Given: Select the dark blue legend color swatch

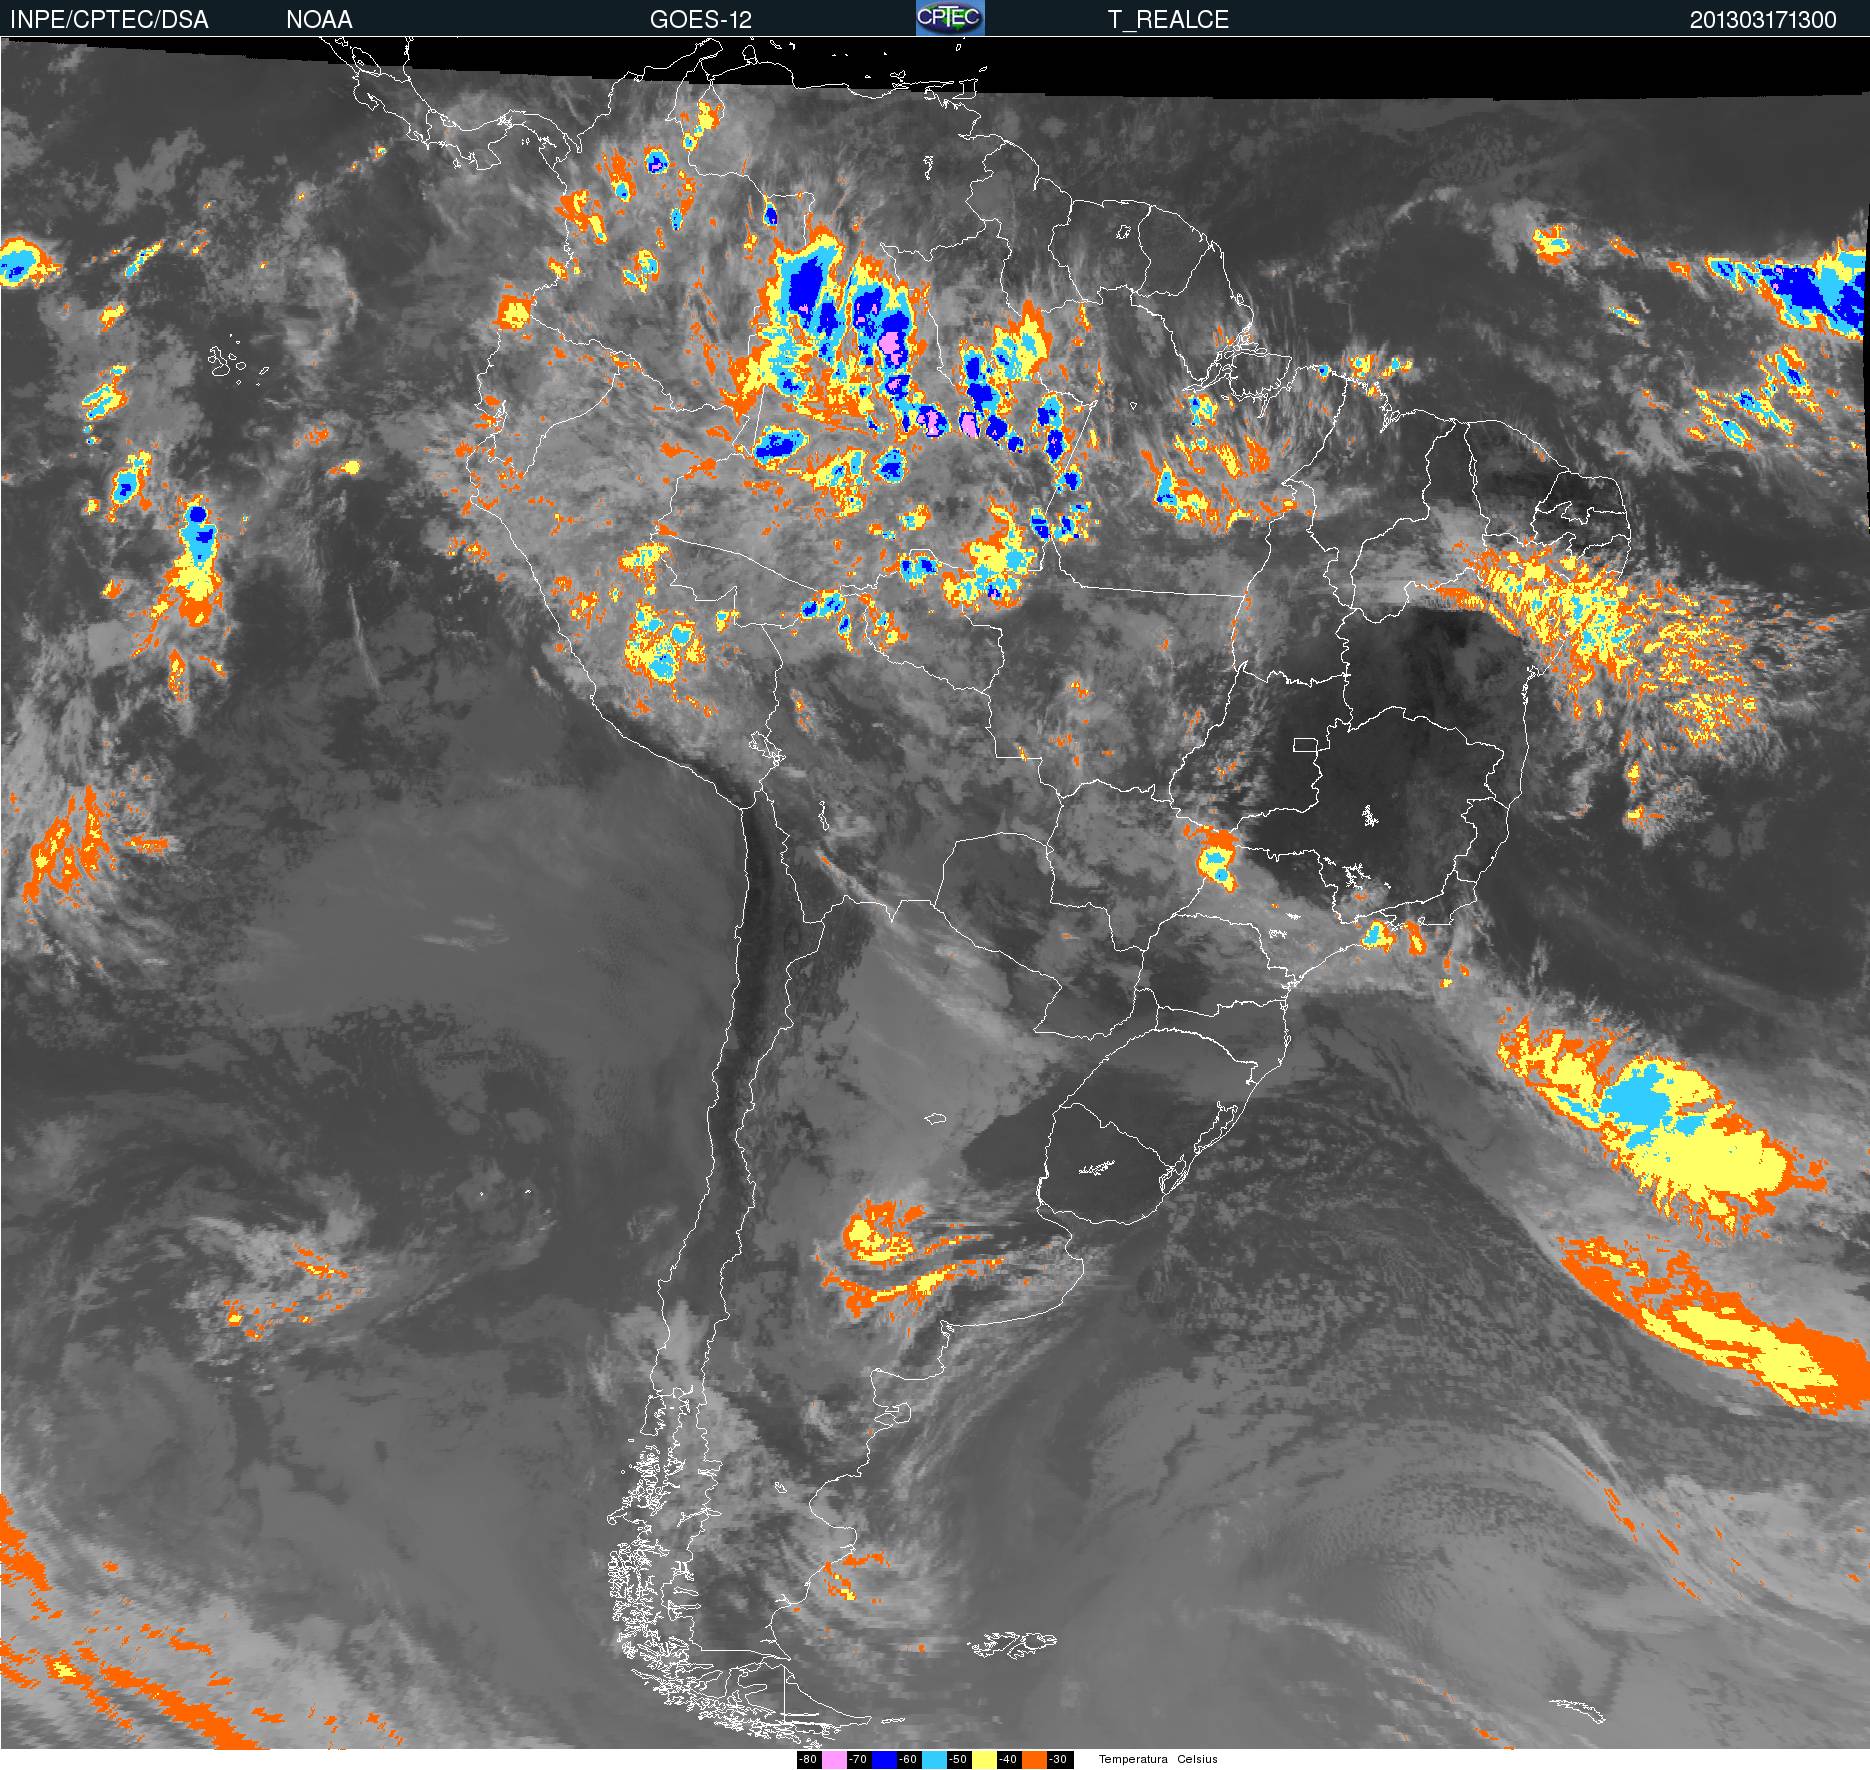Looking at the screenshot, I should coord(884,1759).
